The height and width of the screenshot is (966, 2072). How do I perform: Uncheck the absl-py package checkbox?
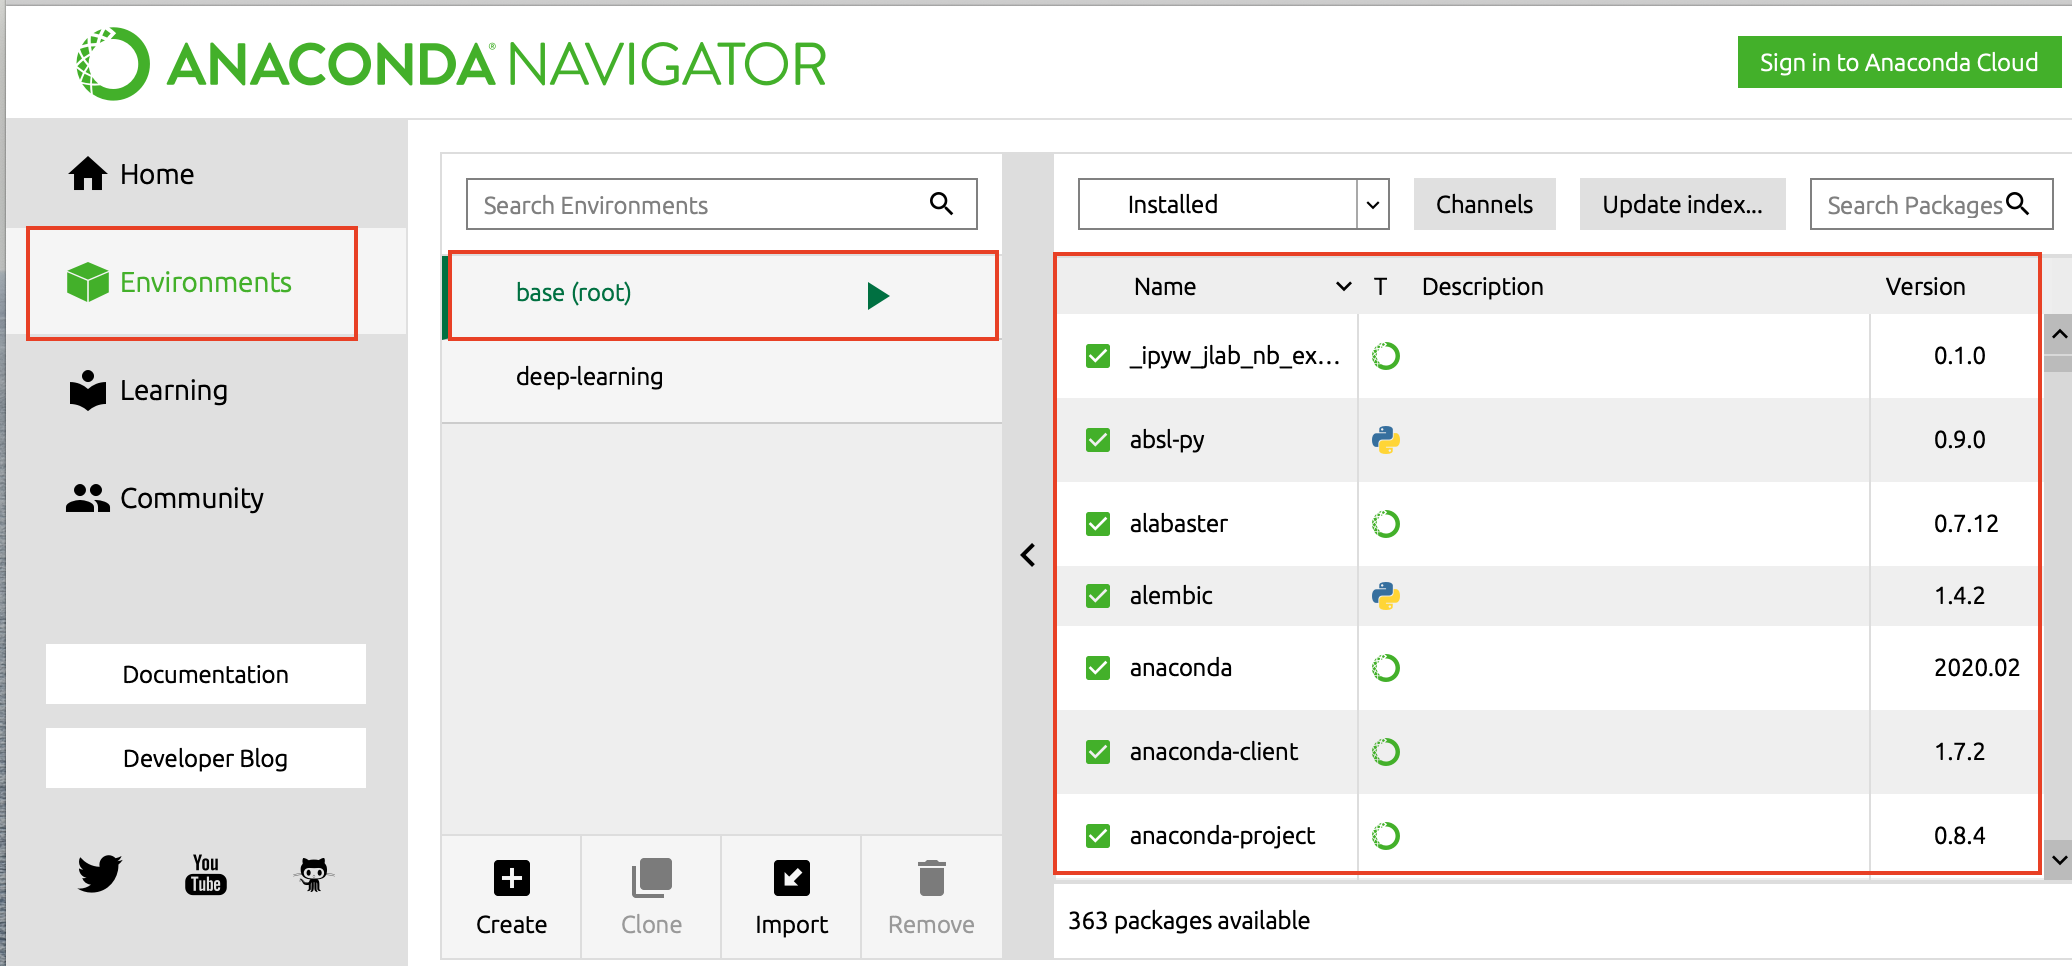tap(1097, 439)
